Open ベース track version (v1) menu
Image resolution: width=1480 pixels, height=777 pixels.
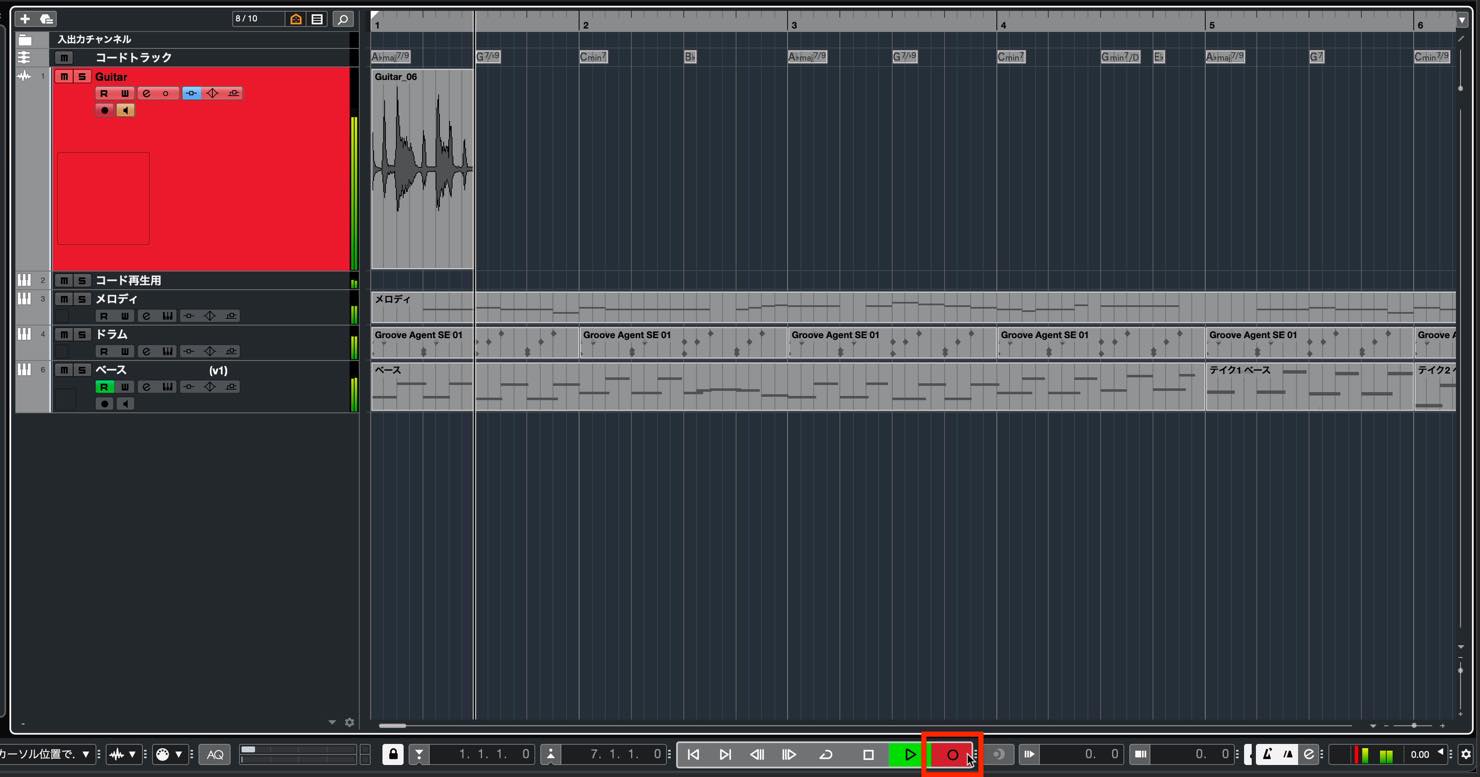(x=218, y=371)
